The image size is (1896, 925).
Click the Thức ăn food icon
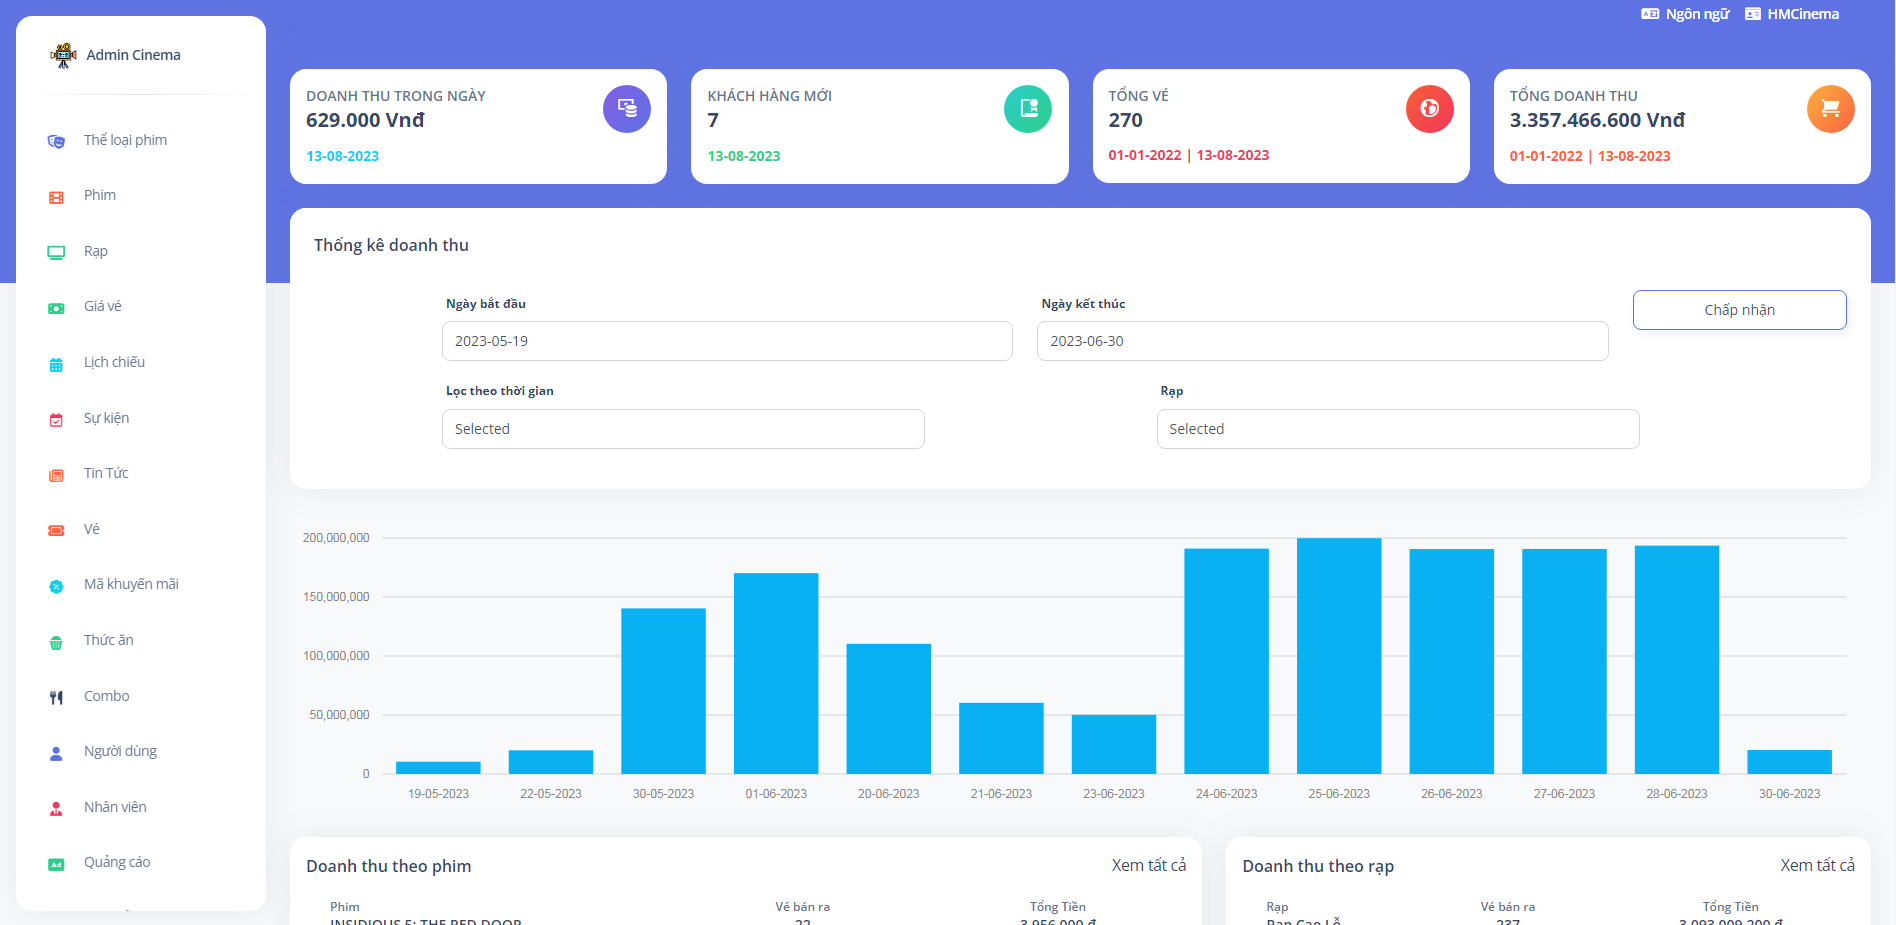click(56, 642)
